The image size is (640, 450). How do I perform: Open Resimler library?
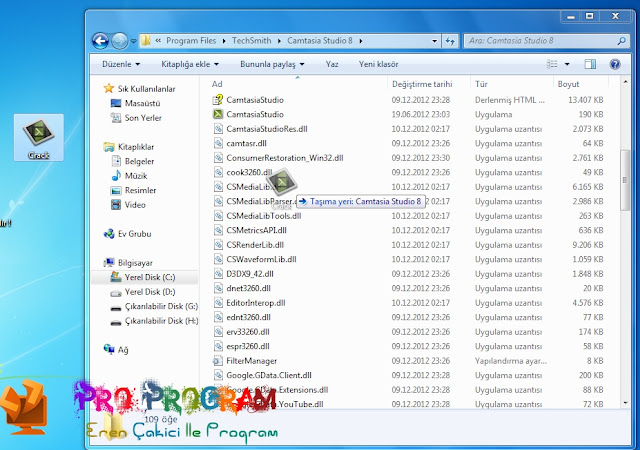133,190
